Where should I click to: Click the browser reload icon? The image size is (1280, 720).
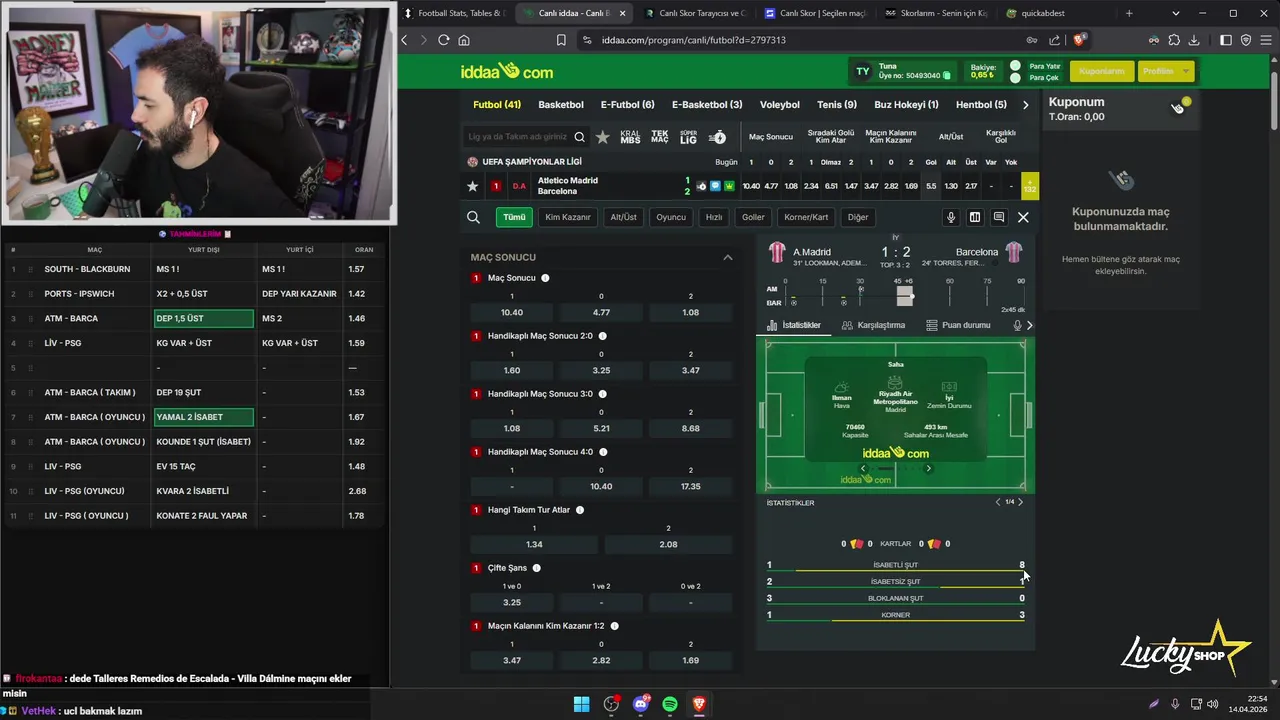(443, 40)
